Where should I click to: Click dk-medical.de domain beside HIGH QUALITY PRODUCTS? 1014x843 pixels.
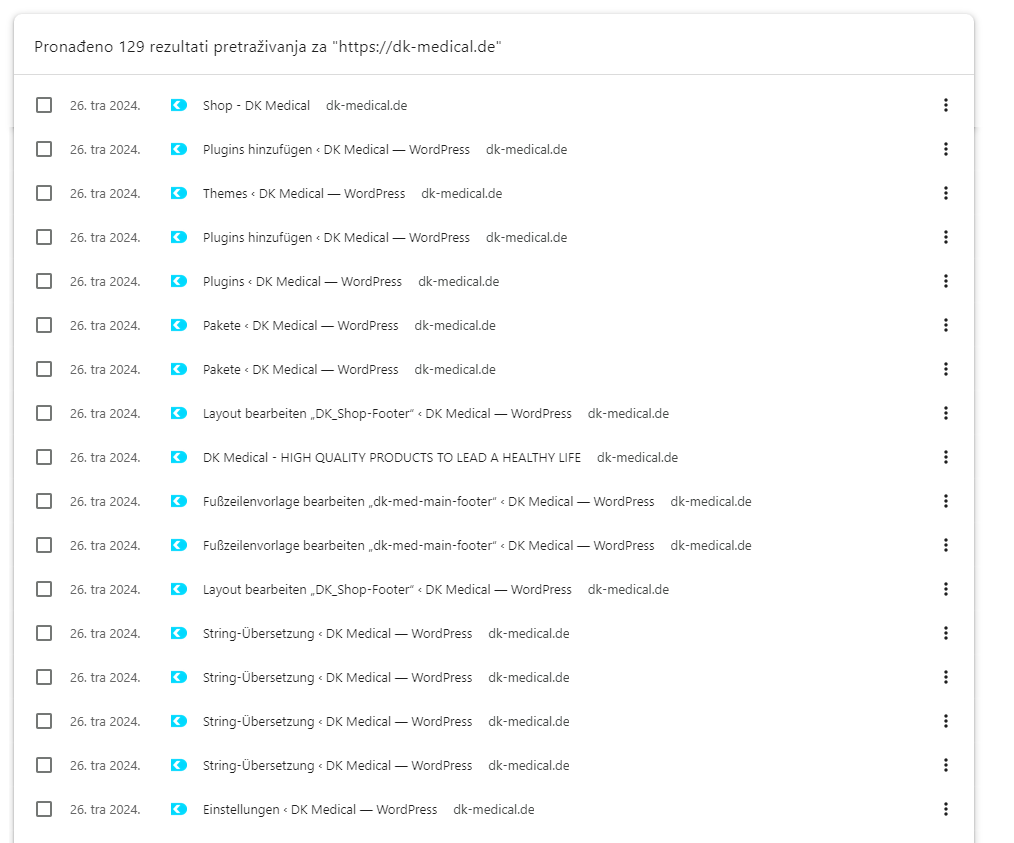click(x=638, y=458)
